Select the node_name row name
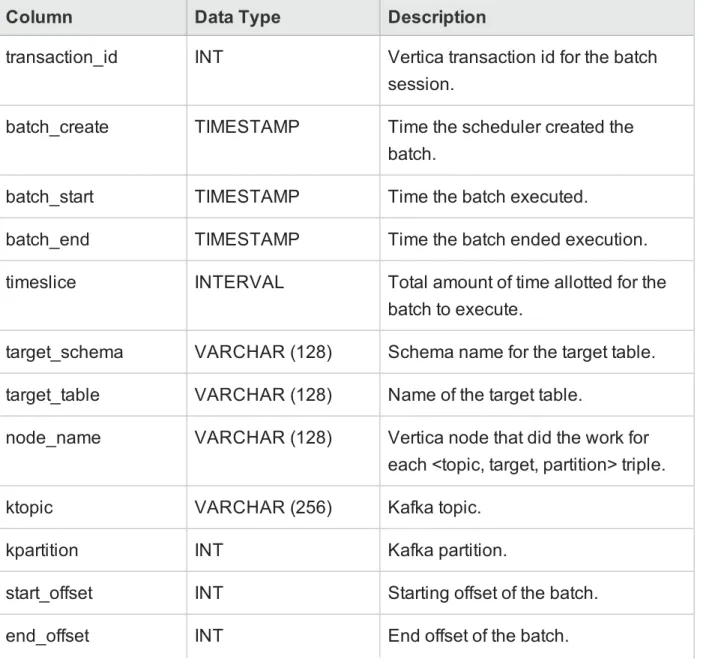Viewport: 709px width, 665px height. [x=53, y=438]
